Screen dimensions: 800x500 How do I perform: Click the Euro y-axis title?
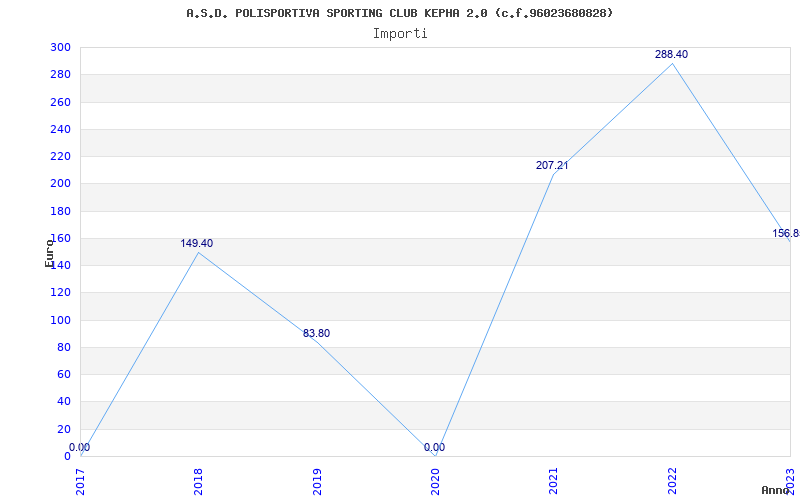[49, 253]
